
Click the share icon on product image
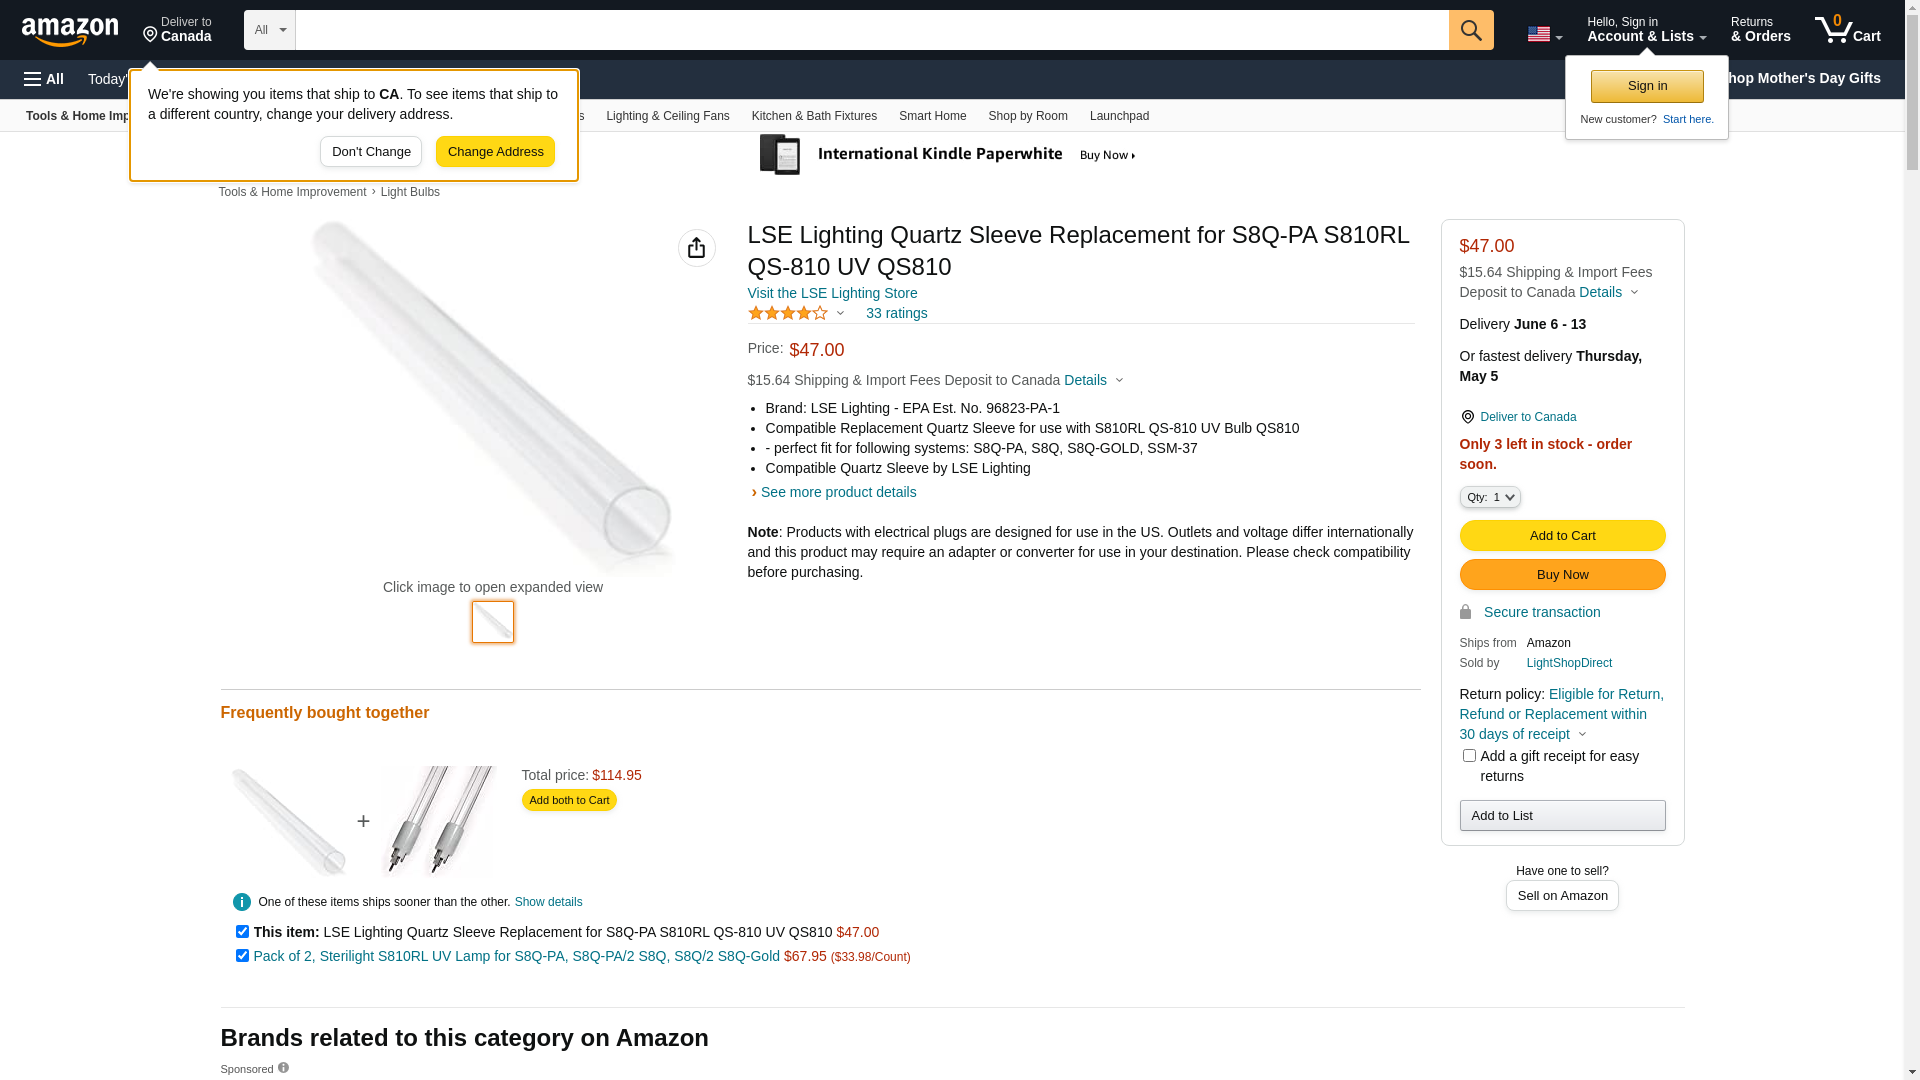(697, 248)
